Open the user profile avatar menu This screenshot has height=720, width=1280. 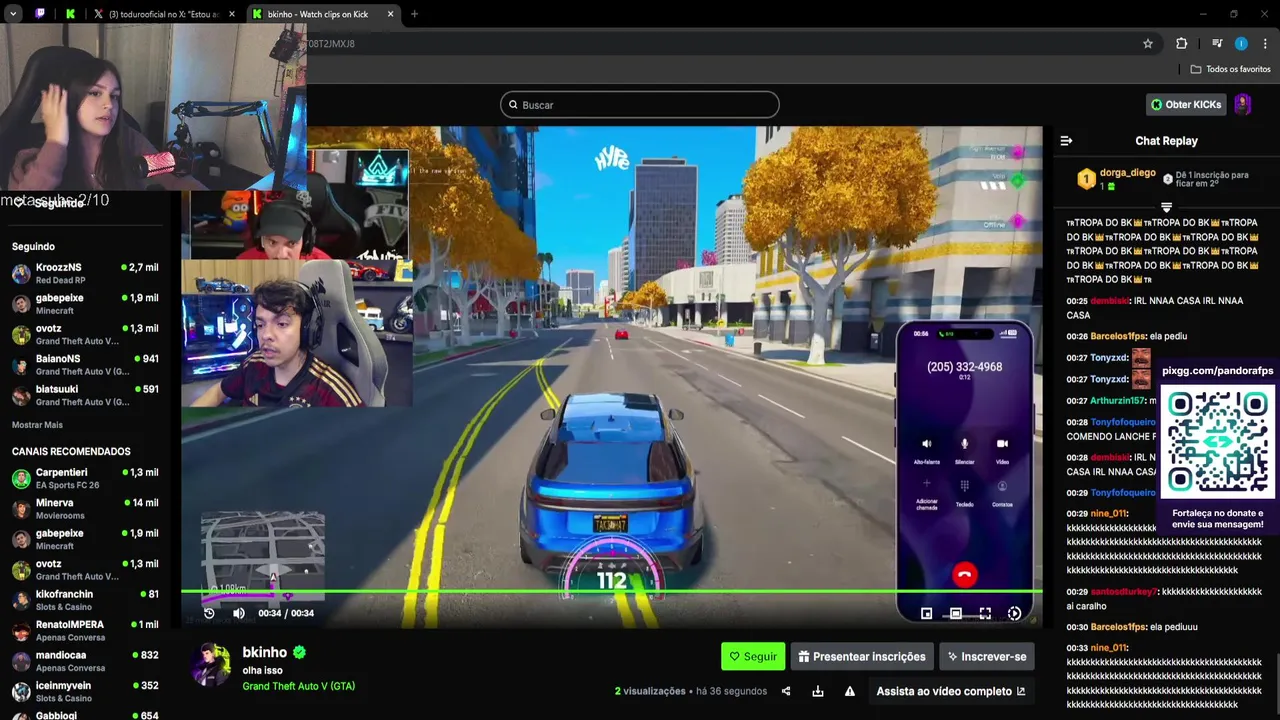click(x=1243, y=104)
